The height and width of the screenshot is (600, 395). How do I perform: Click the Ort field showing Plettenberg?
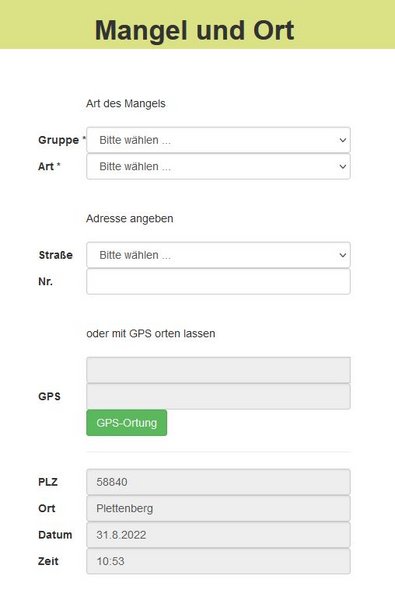pyautogui.click(x=218, y=508)
